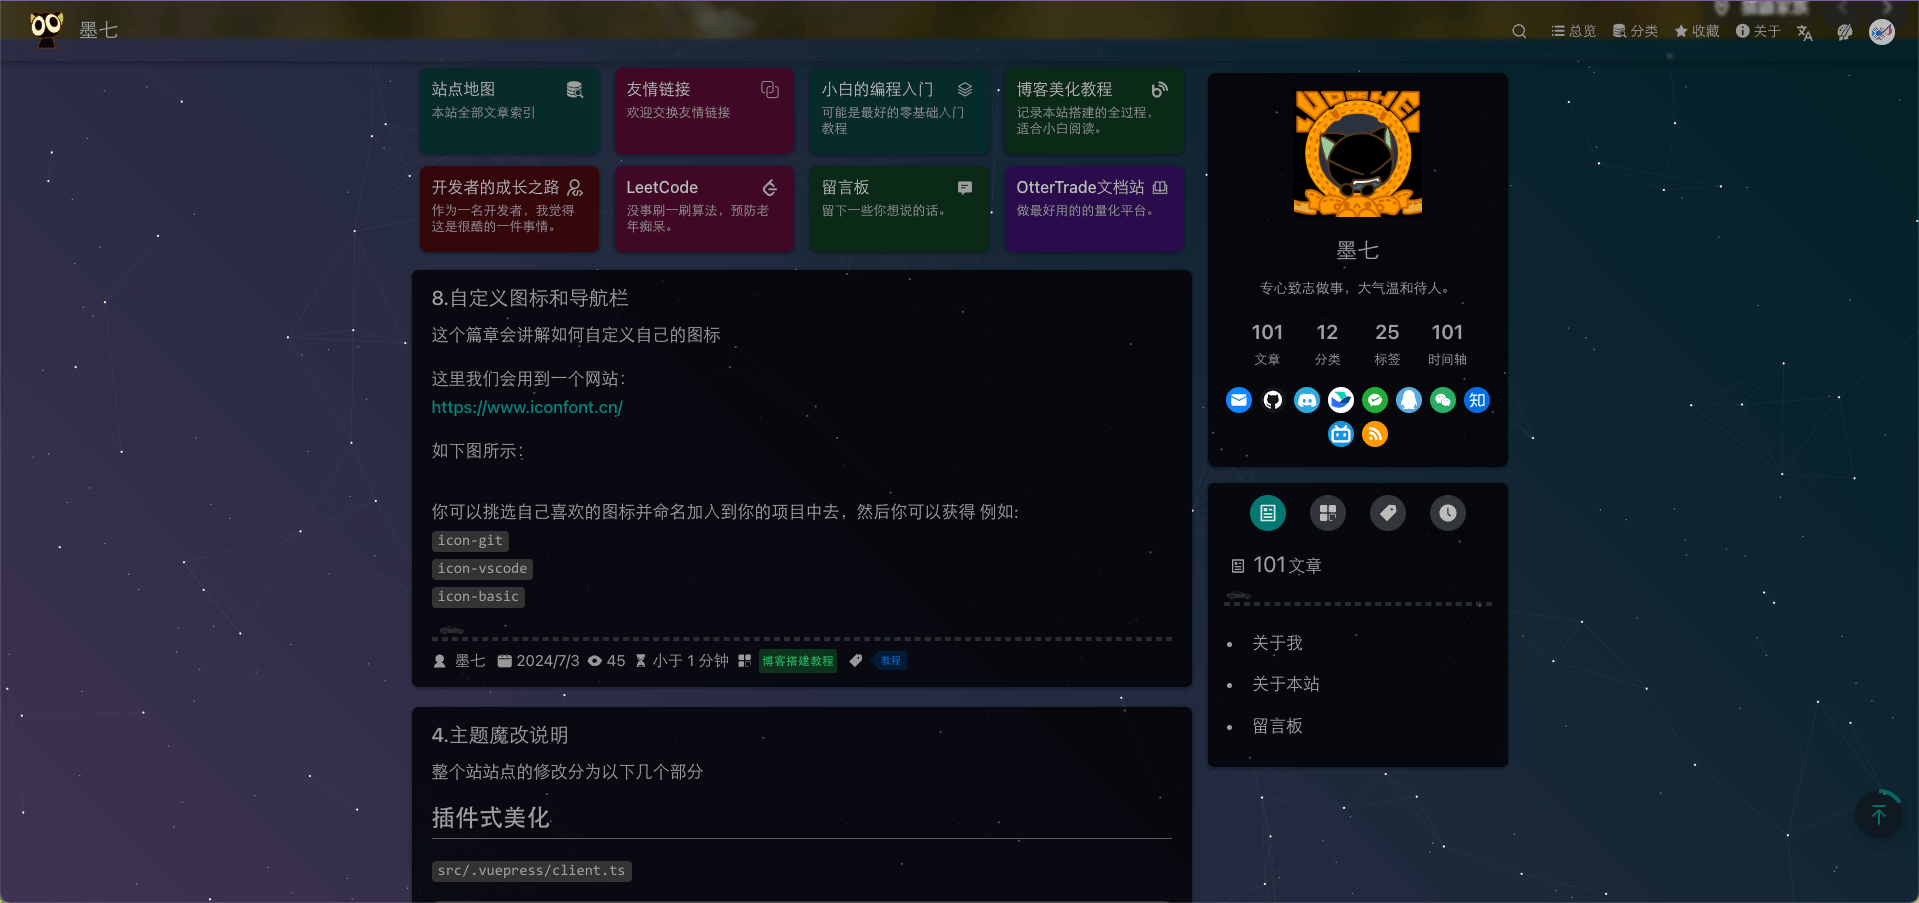The width and height of the screenshot is (1919, 903).
Task: Open the GitHub profile icon
Action: (x=1273, y=400)
